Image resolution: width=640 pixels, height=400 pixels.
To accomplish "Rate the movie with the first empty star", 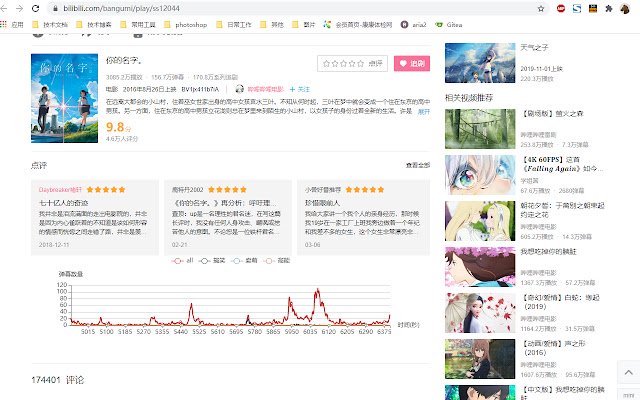I will pos(326,63).
